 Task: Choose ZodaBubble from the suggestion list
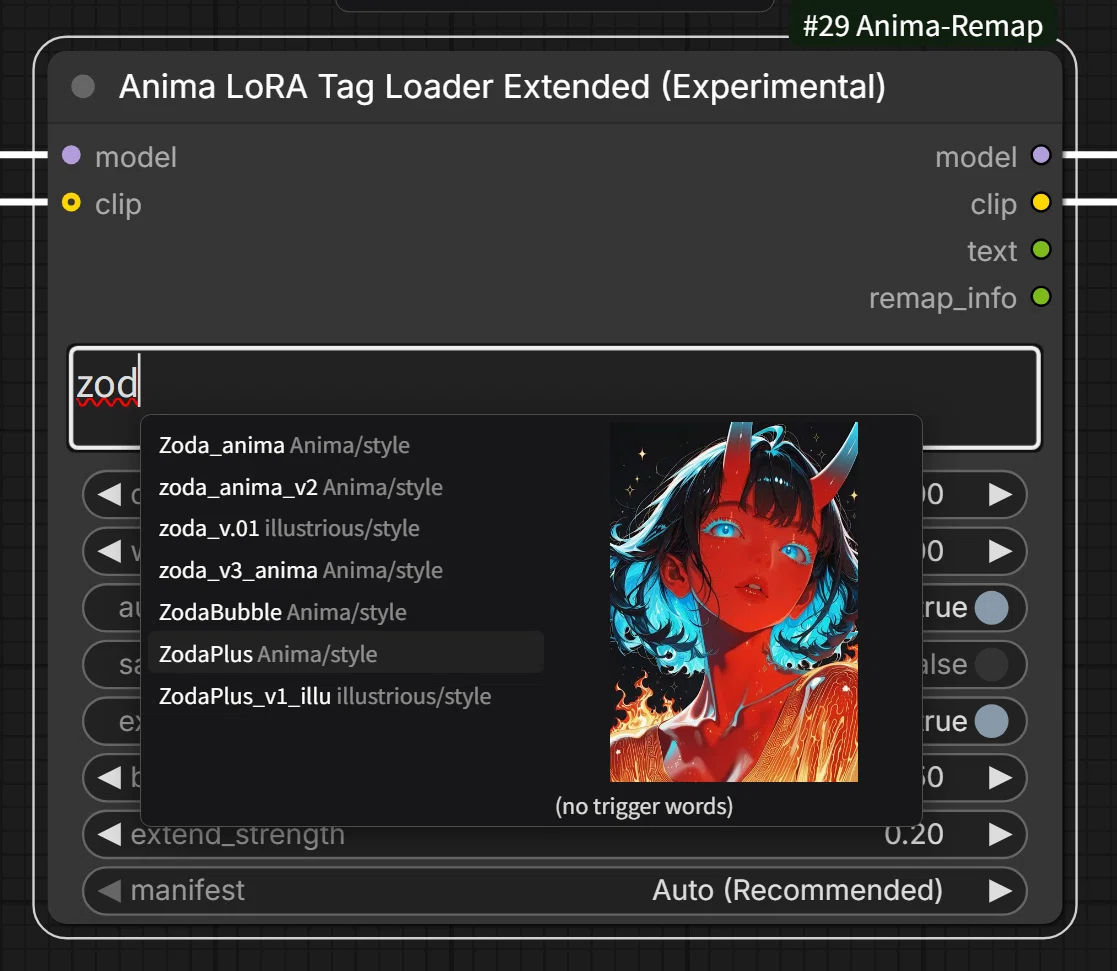click(x=346, y=613)
